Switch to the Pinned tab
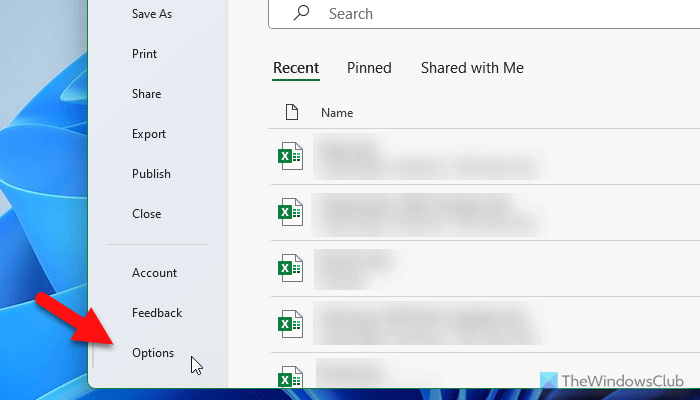The height and width of the screenshot is (400, 700). tap(369, 68)
